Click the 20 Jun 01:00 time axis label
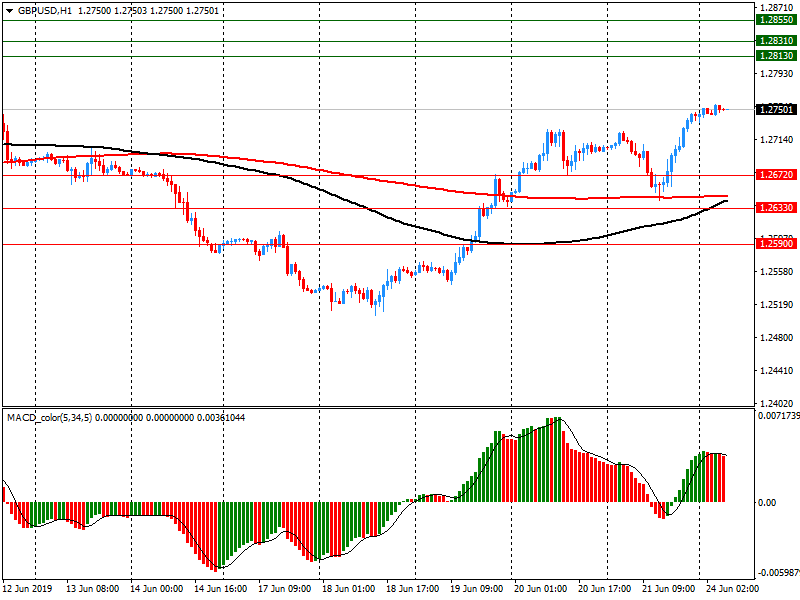 click(x=541, y=589)
